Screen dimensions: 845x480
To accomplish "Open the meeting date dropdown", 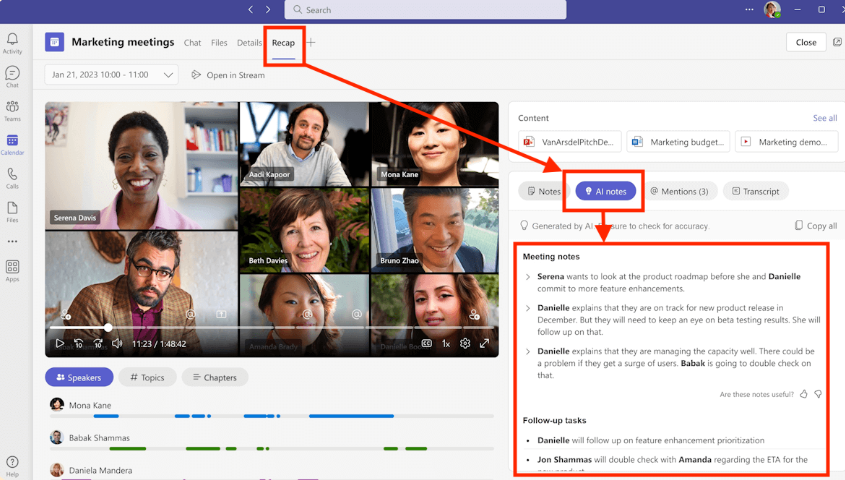I will tap(168, 75).
